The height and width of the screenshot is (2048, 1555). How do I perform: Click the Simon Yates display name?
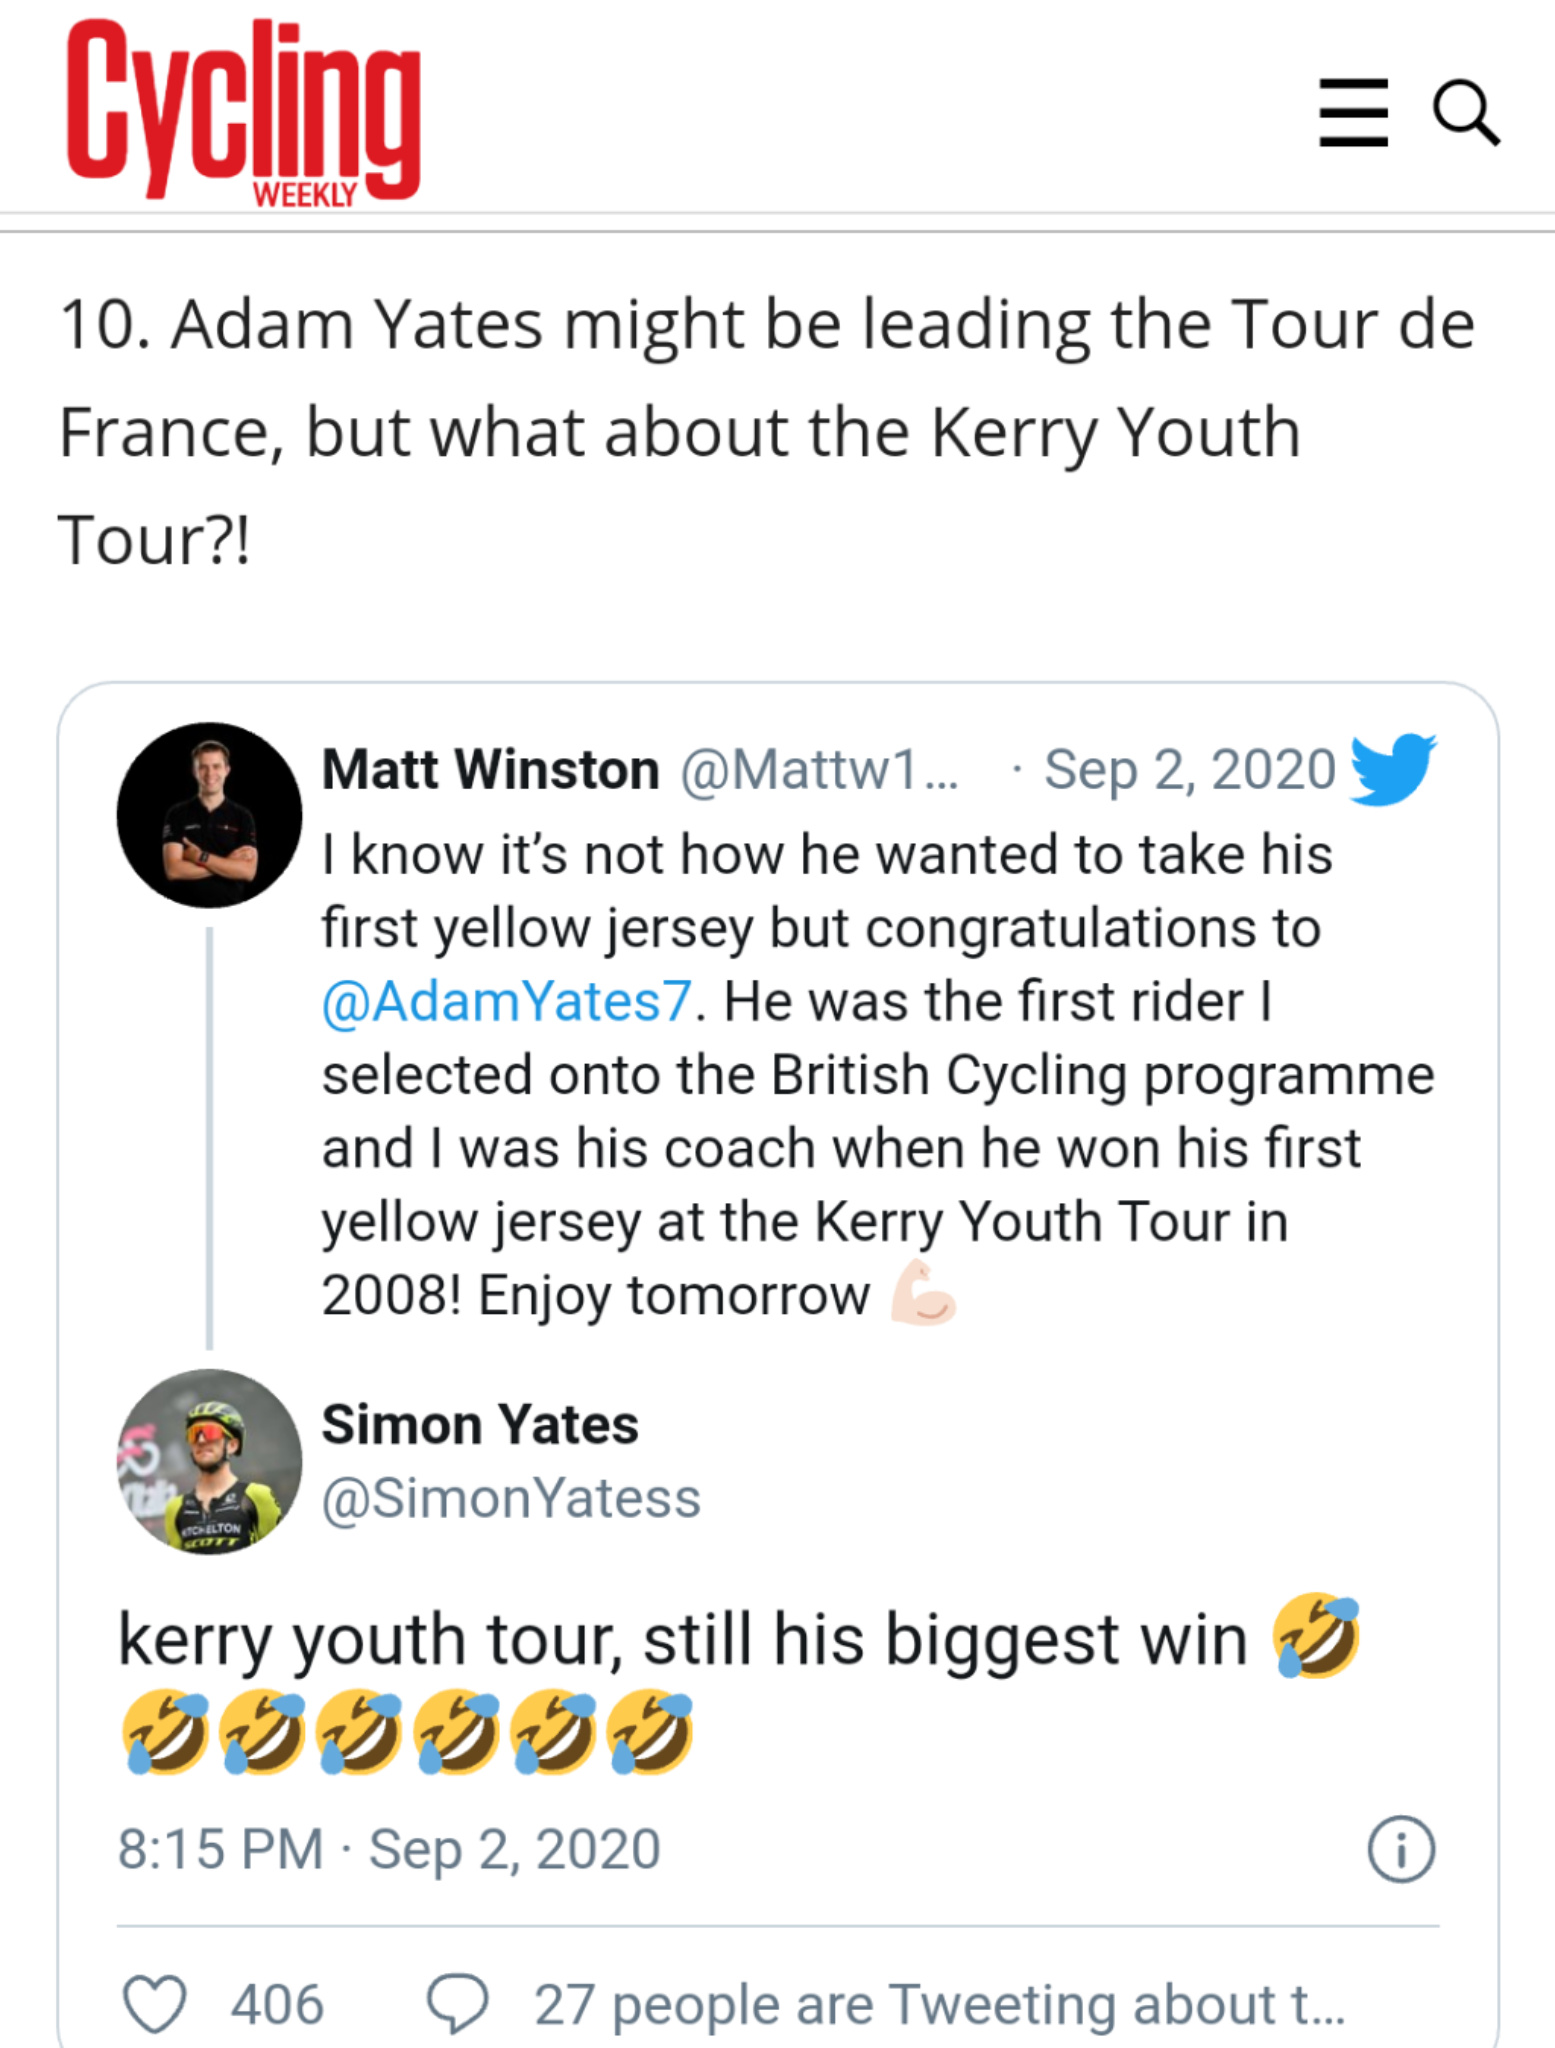point(480,1424)
